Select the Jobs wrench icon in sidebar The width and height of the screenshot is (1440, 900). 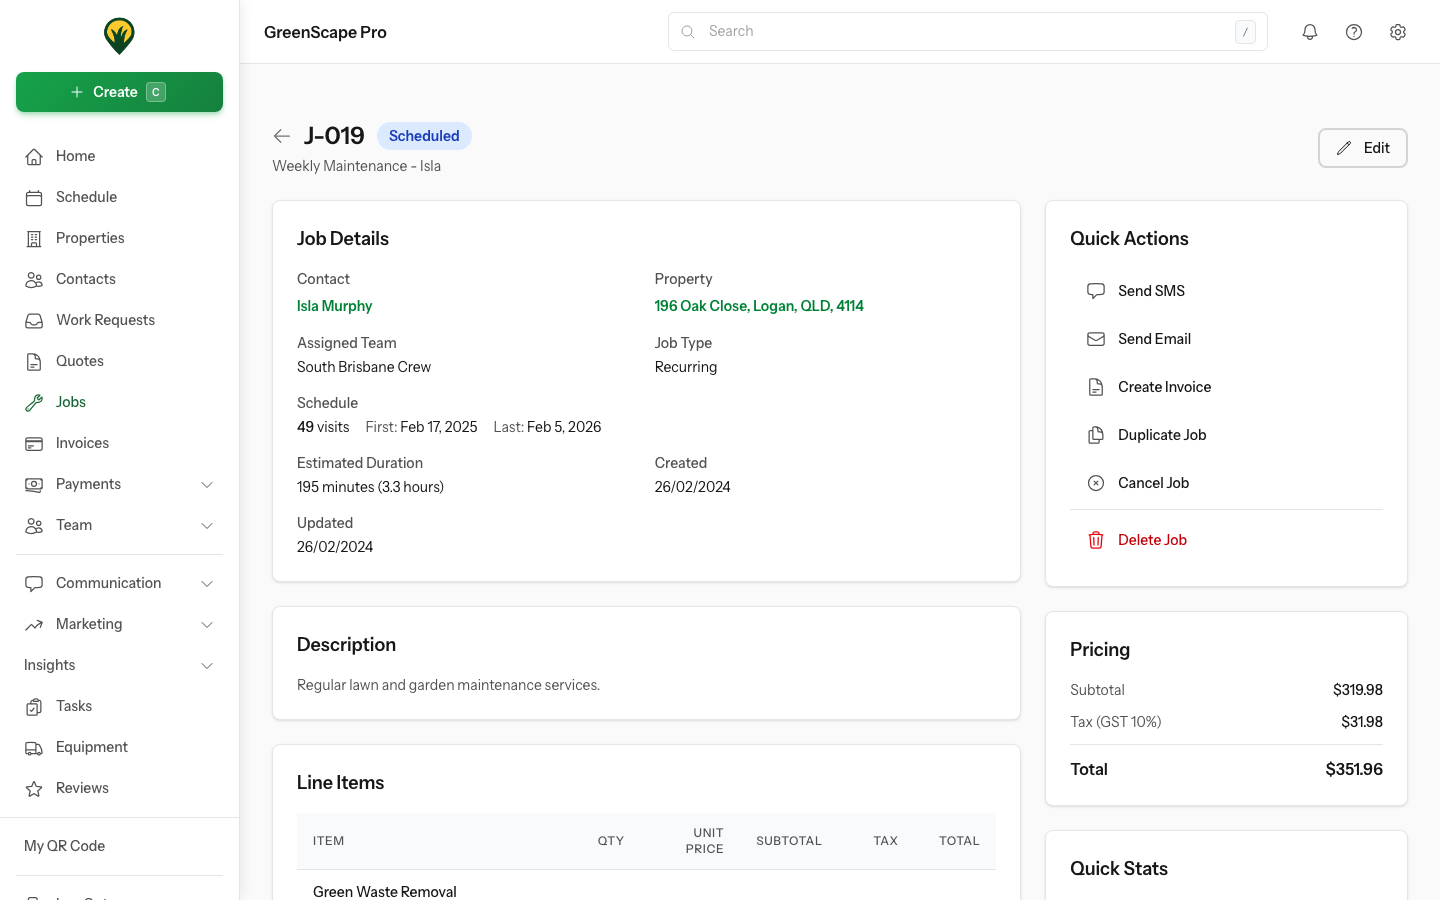[34, 402]
